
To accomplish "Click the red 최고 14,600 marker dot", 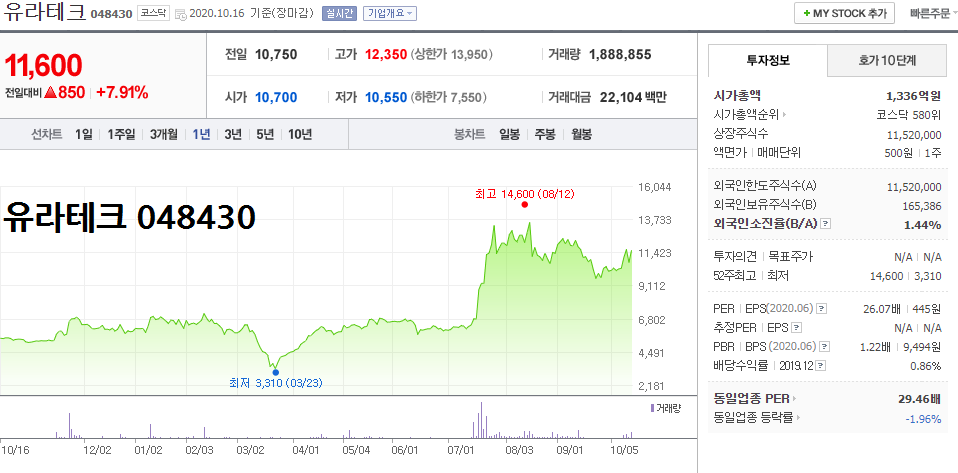I will click(524, 205).
